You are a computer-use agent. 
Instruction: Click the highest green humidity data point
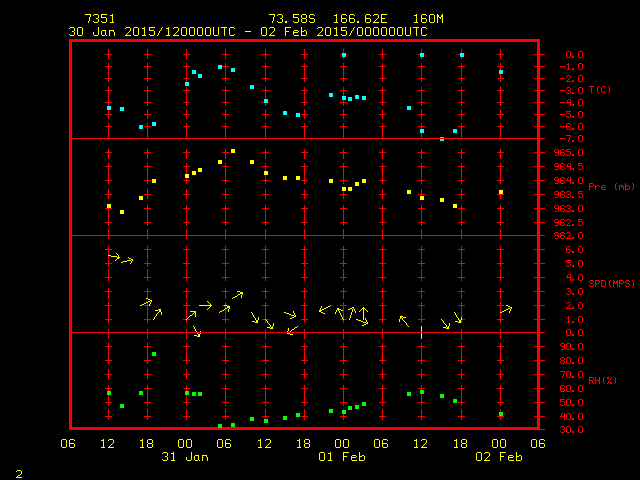pyautogui.click(x=153, y=354)
